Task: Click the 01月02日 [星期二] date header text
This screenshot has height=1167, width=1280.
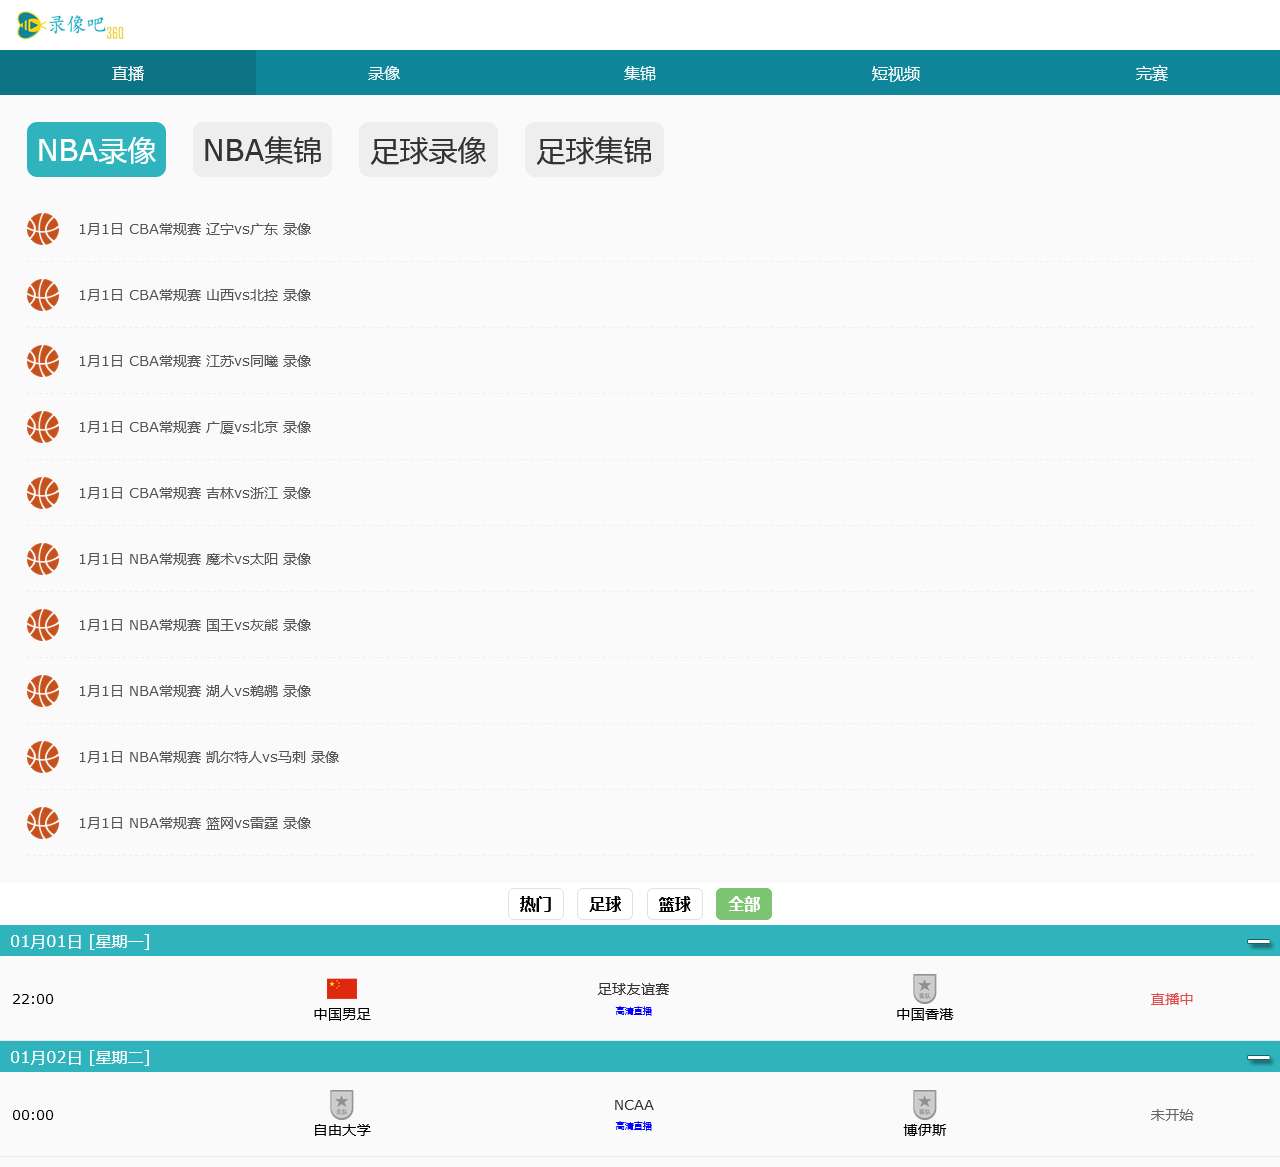Action: click(80, 1057)
